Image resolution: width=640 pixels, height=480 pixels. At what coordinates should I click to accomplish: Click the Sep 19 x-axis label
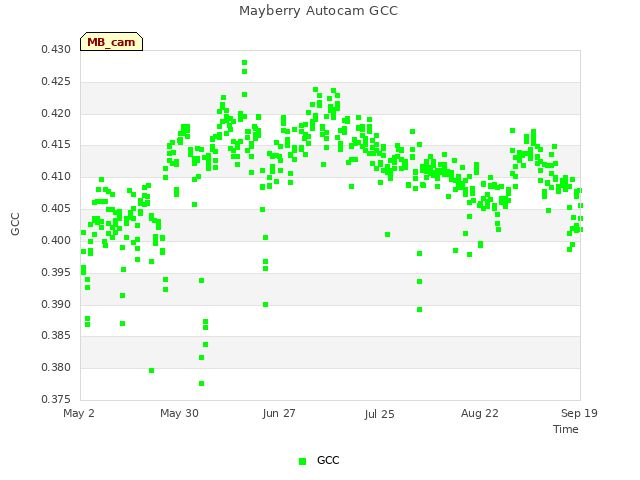point(579,413)
